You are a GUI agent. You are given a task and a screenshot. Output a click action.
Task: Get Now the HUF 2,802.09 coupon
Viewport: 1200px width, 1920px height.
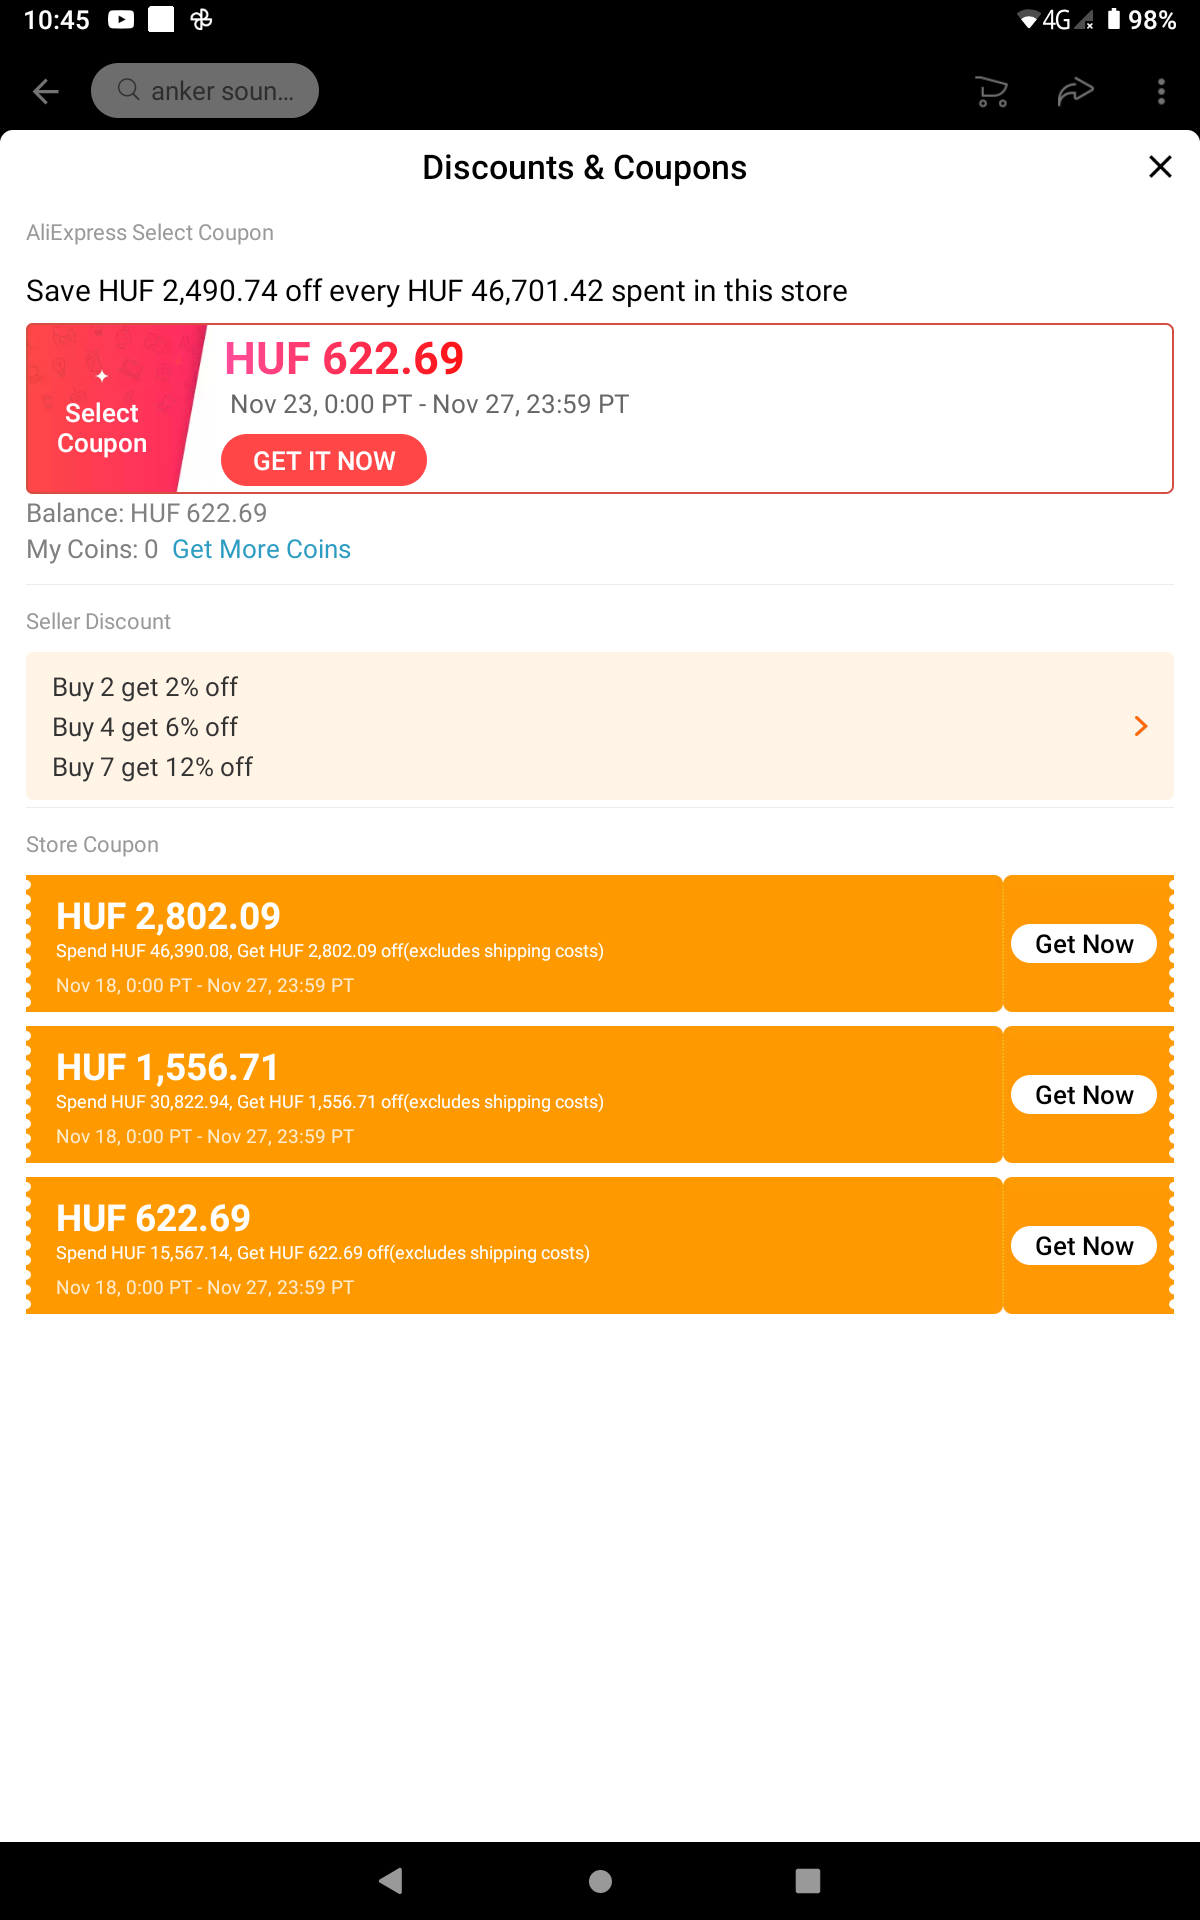click(1084, 944)
